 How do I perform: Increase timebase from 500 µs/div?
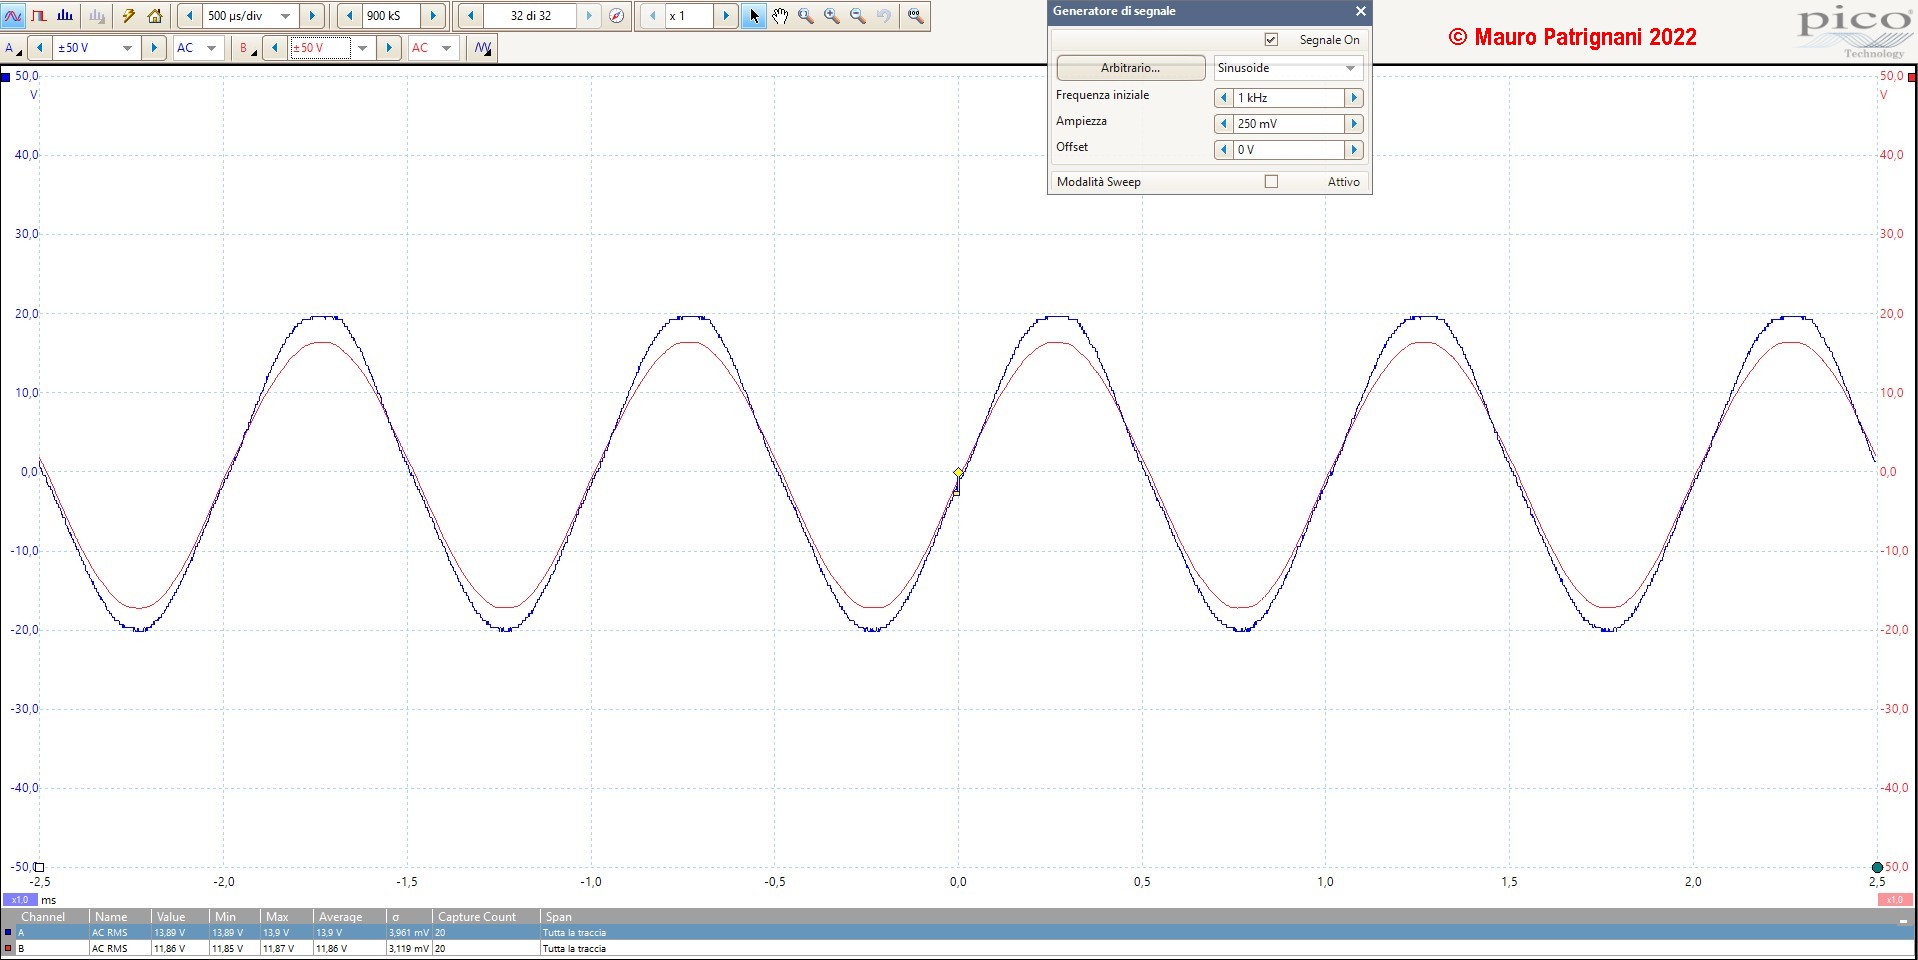click(x=312, y=16)
